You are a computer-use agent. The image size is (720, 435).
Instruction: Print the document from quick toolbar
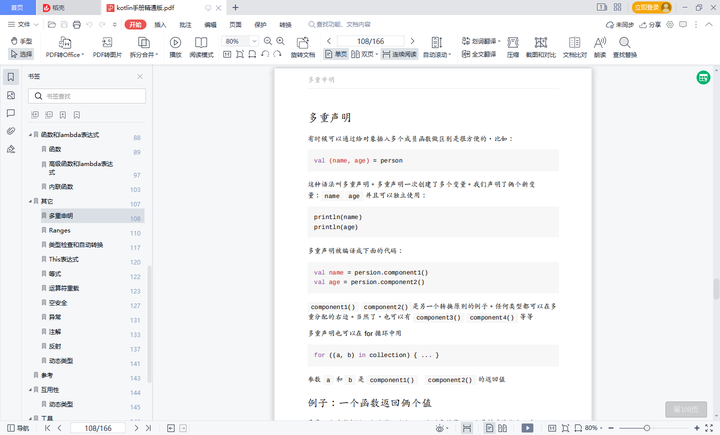77,25
